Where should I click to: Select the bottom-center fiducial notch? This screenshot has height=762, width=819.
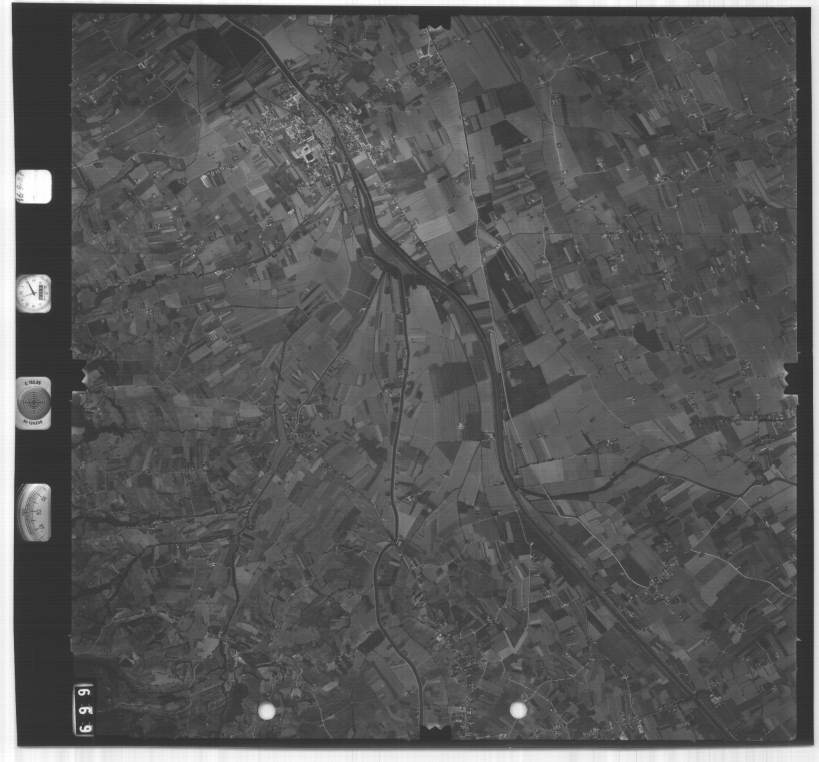pyautogui.click(x=434, y=733)
